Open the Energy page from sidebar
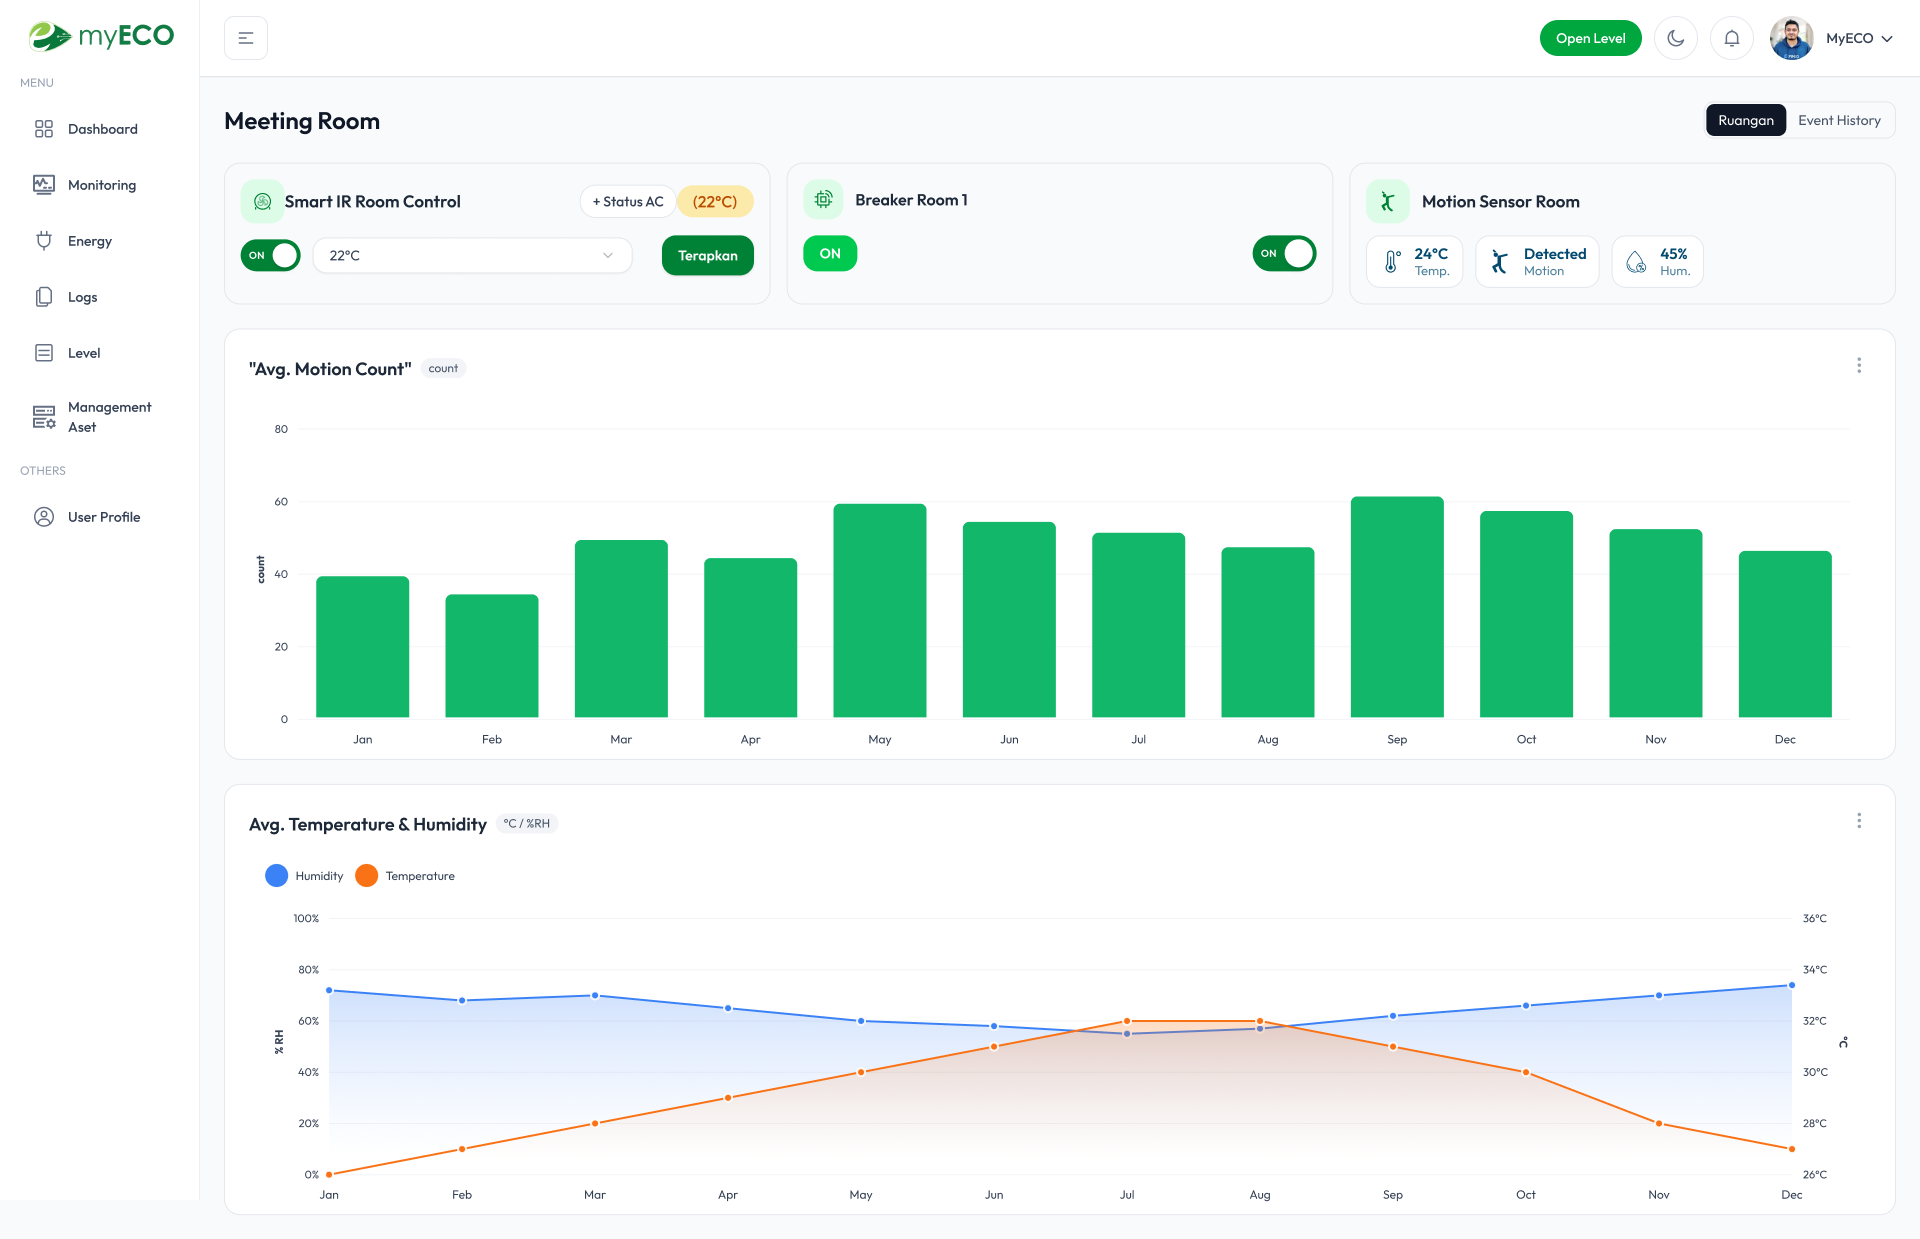The width and height of the screenshot is (1920, 1239). tap(89, 240)
